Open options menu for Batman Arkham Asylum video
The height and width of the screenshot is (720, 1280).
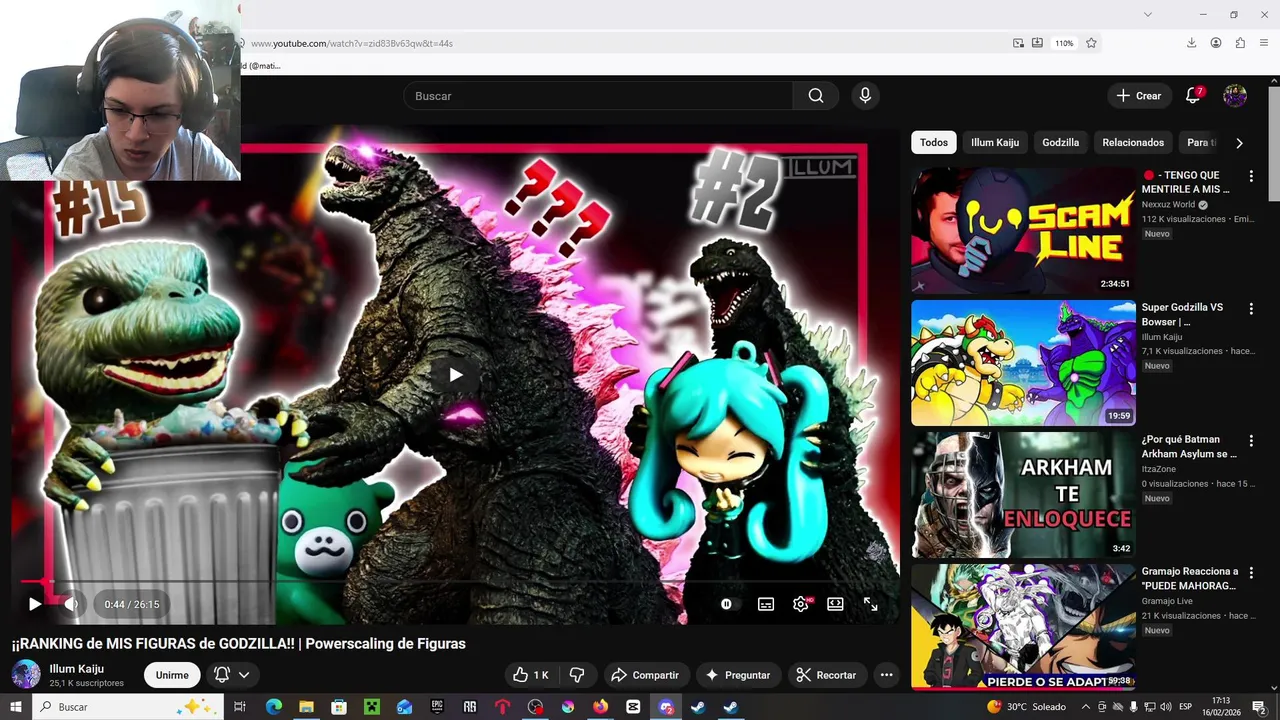click(1250, 441)
